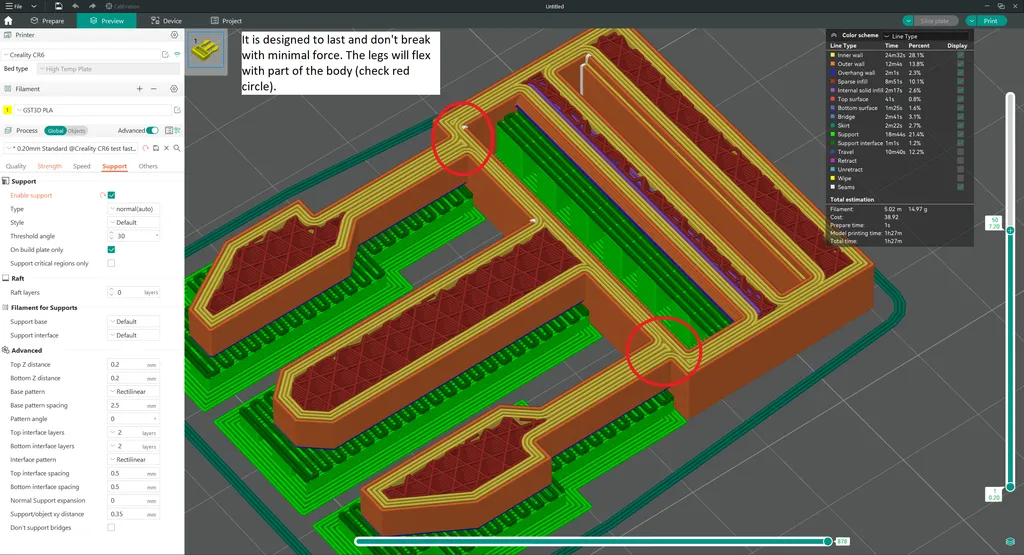Hide Seams in display
This screenshot has width=1024, height=555.
coord(960,187)
